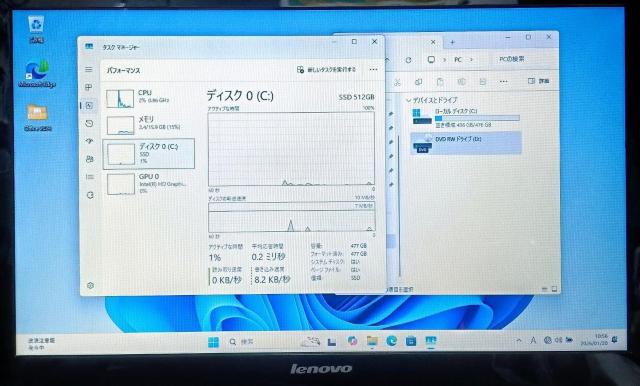Select ディスク 0 (C:) entry in performance list
Screen dimensions: 640x386
[149, 153]
